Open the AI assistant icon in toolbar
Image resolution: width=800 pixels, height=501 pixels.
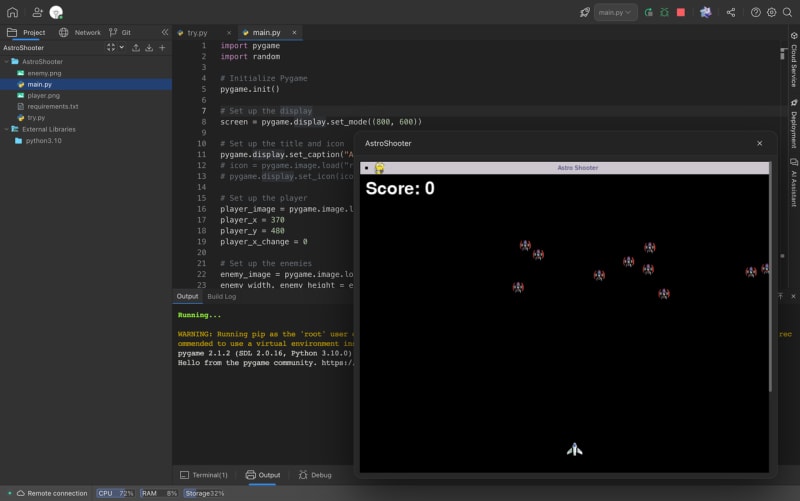pos(706,12)
